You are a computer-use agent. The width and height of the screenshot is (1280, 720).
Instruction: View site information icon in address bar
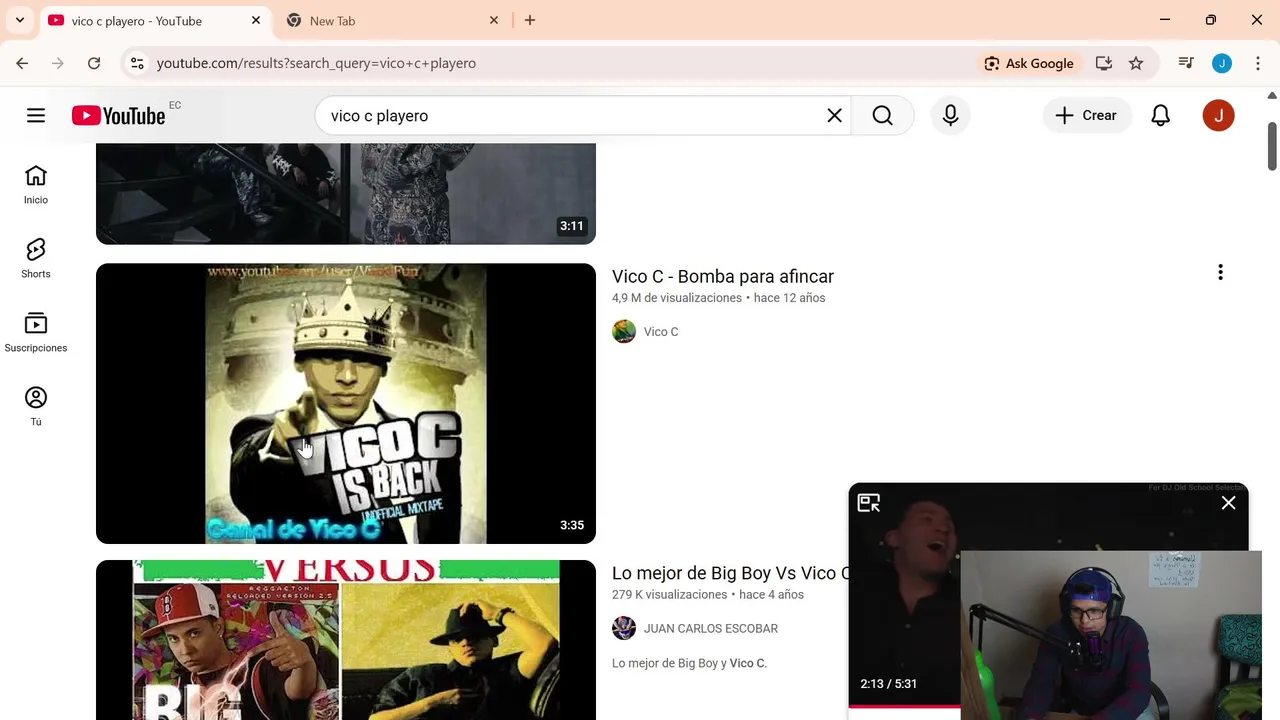[137, 63]
